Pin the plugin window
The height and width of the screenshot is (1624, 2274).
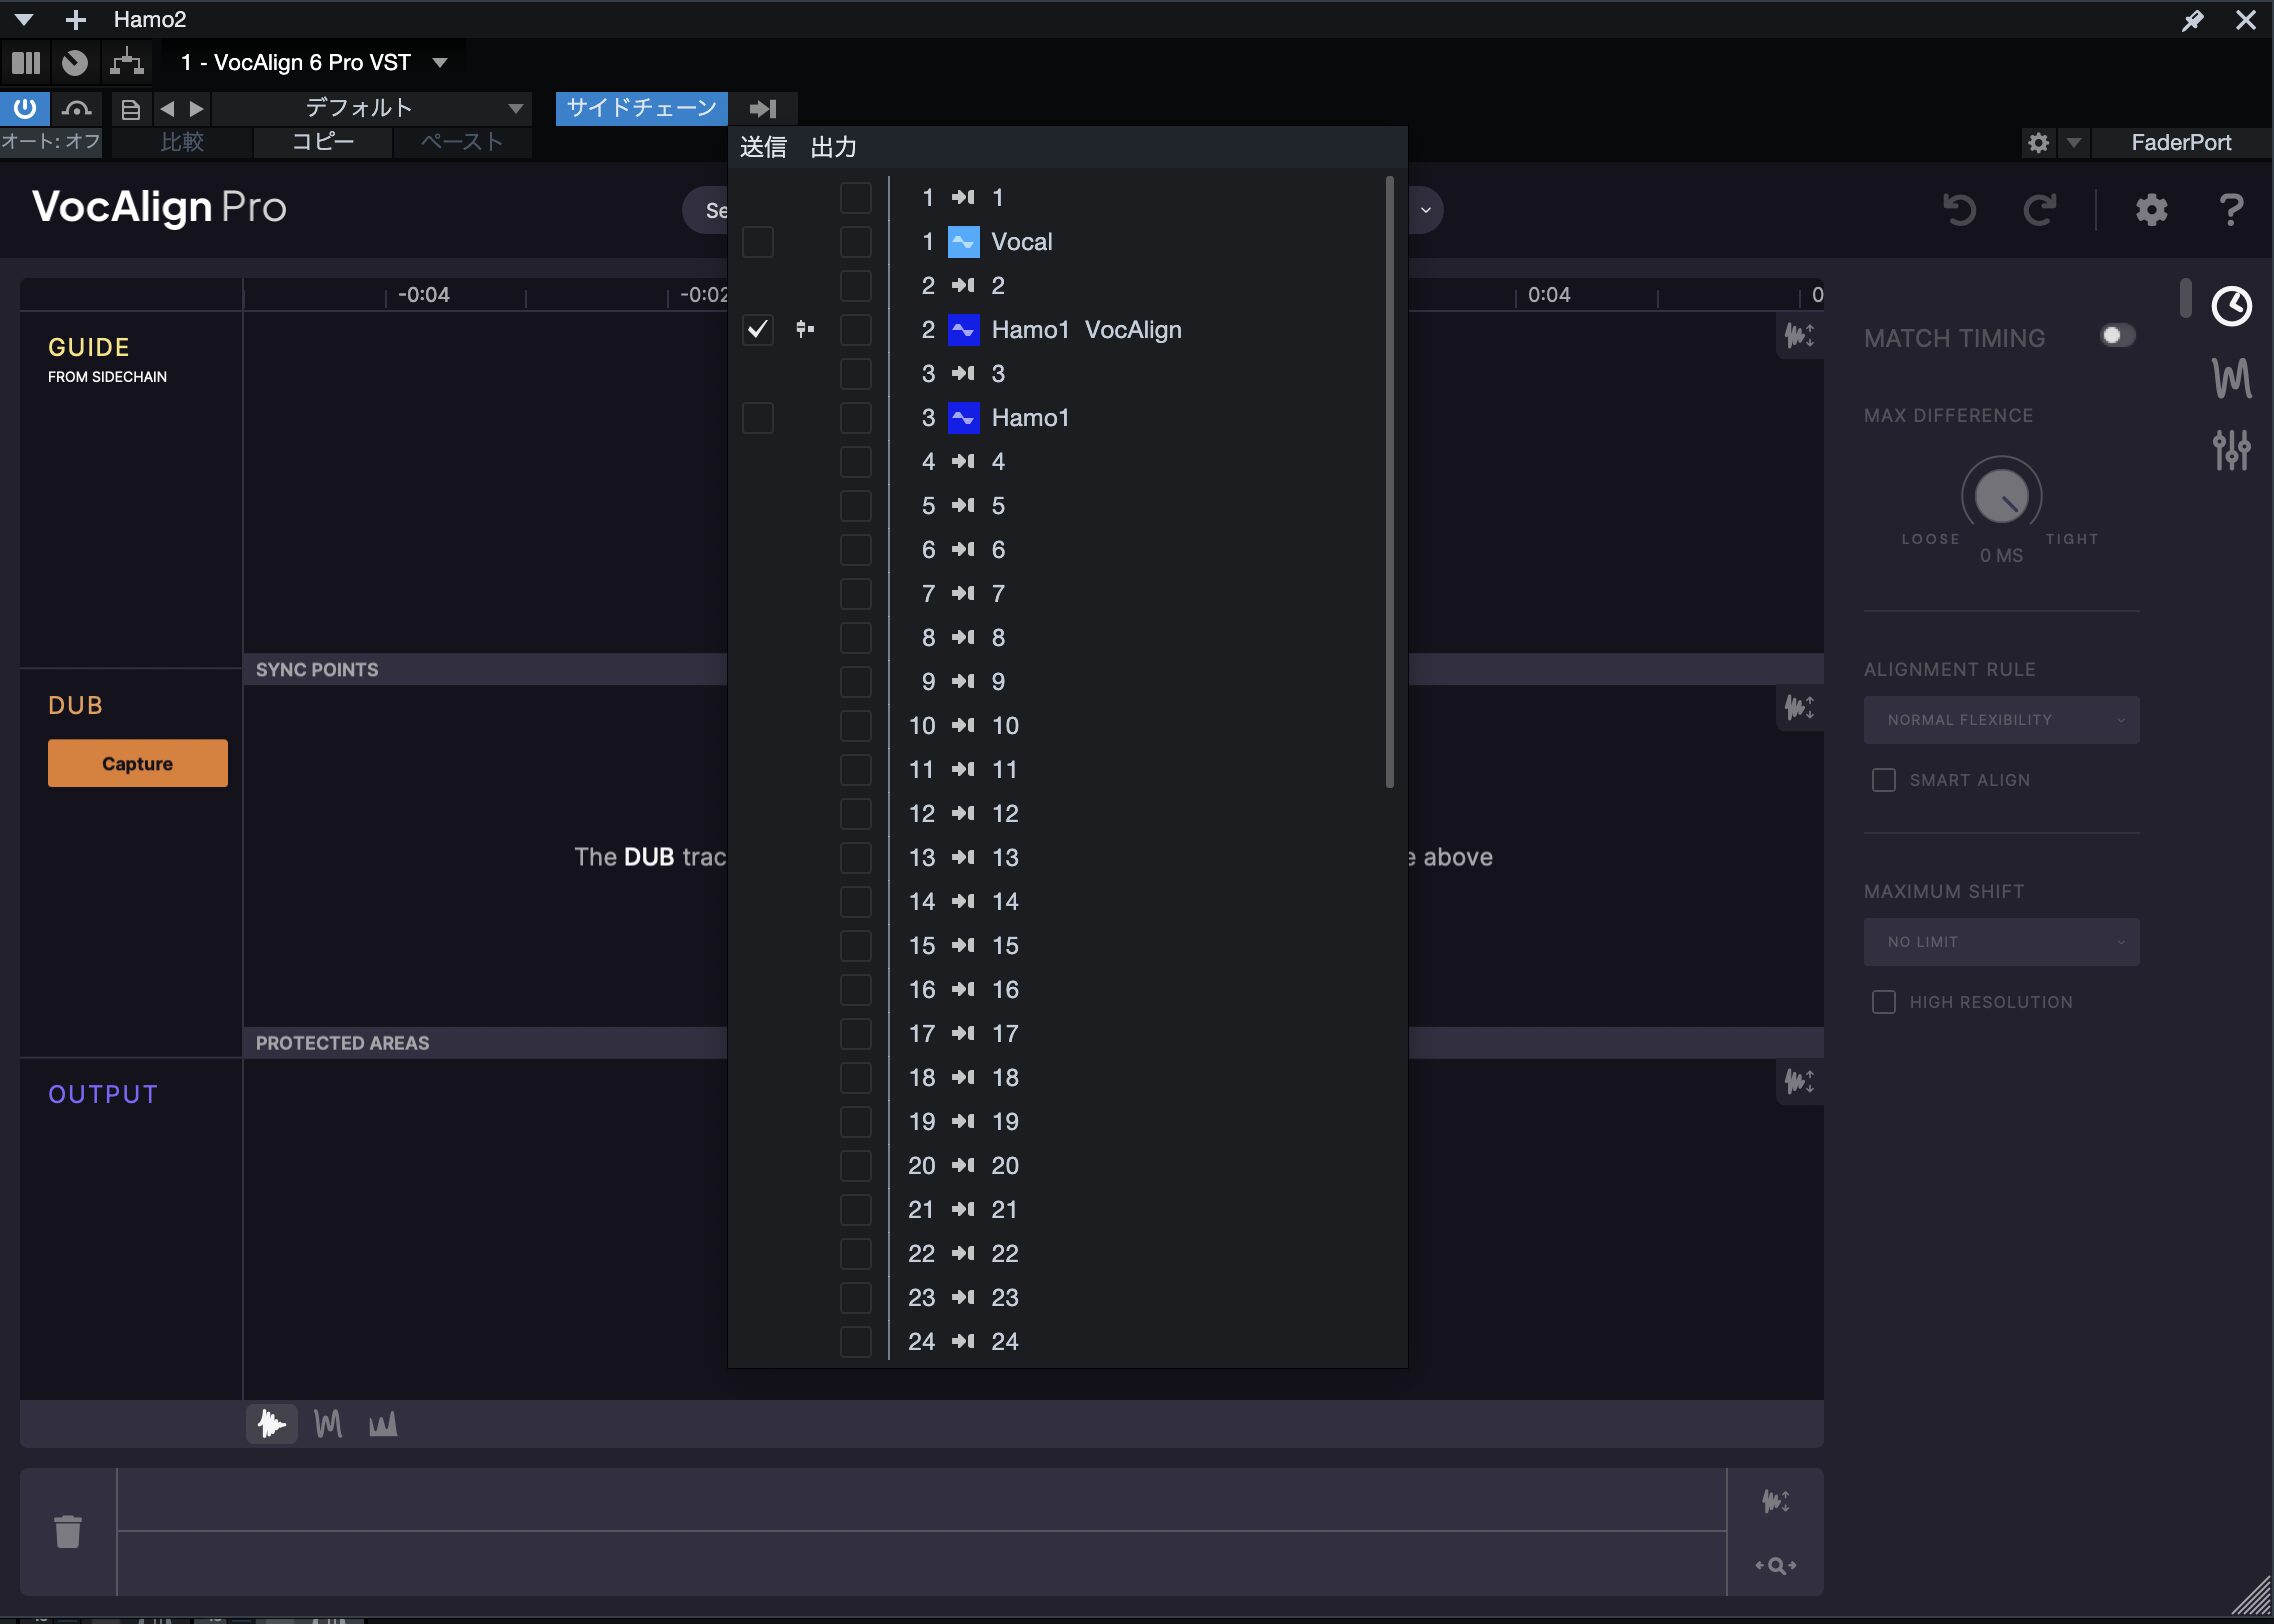click(2192, 20)
